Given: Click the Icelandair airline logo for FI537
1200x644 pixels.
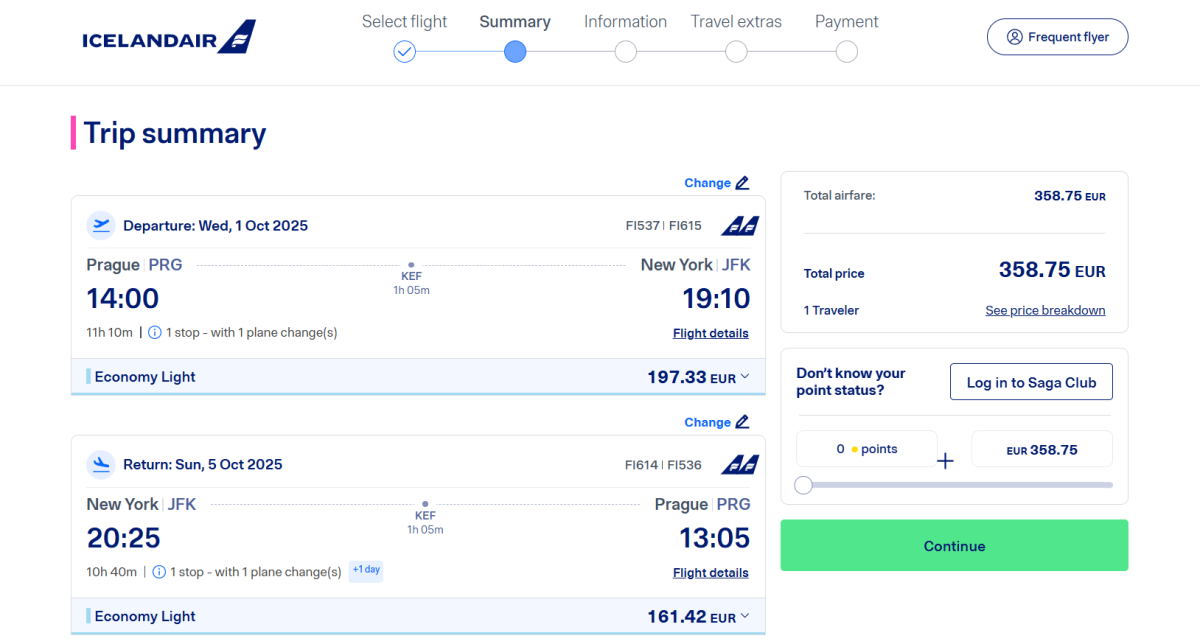Looking at the screenshot, I should pyautogui.click(x=740, y=226).
